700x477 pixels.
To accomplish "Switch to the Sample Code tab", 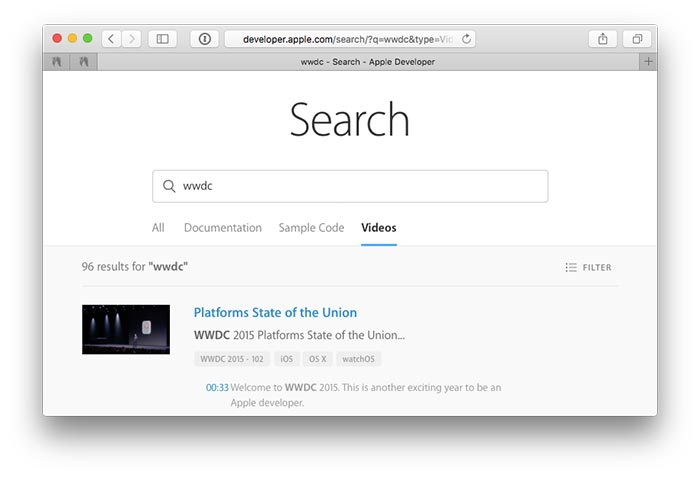I will coord(311,228).
